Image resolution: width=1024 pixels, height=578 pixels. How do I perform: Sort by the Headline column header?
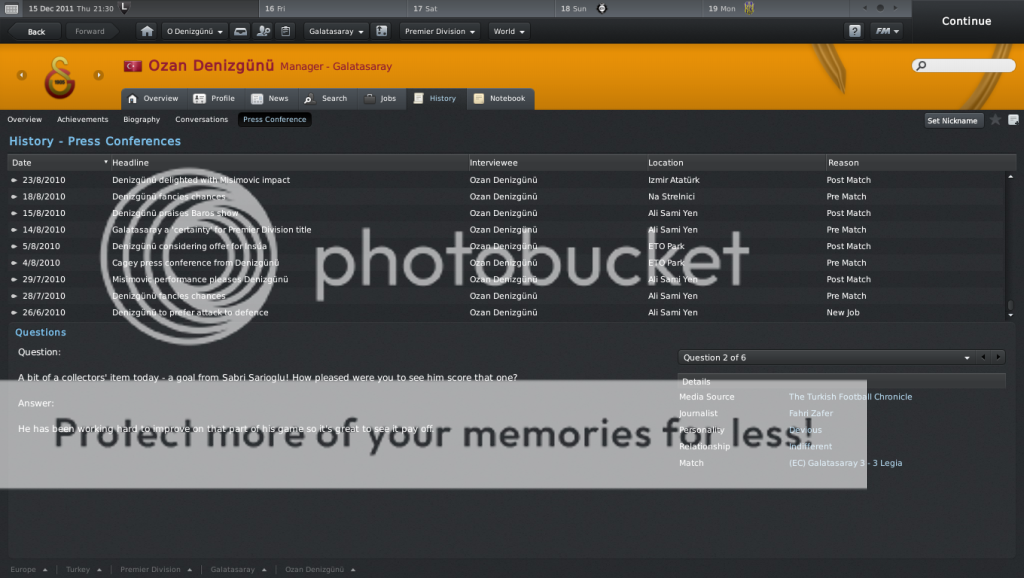(x=288, y=163)
